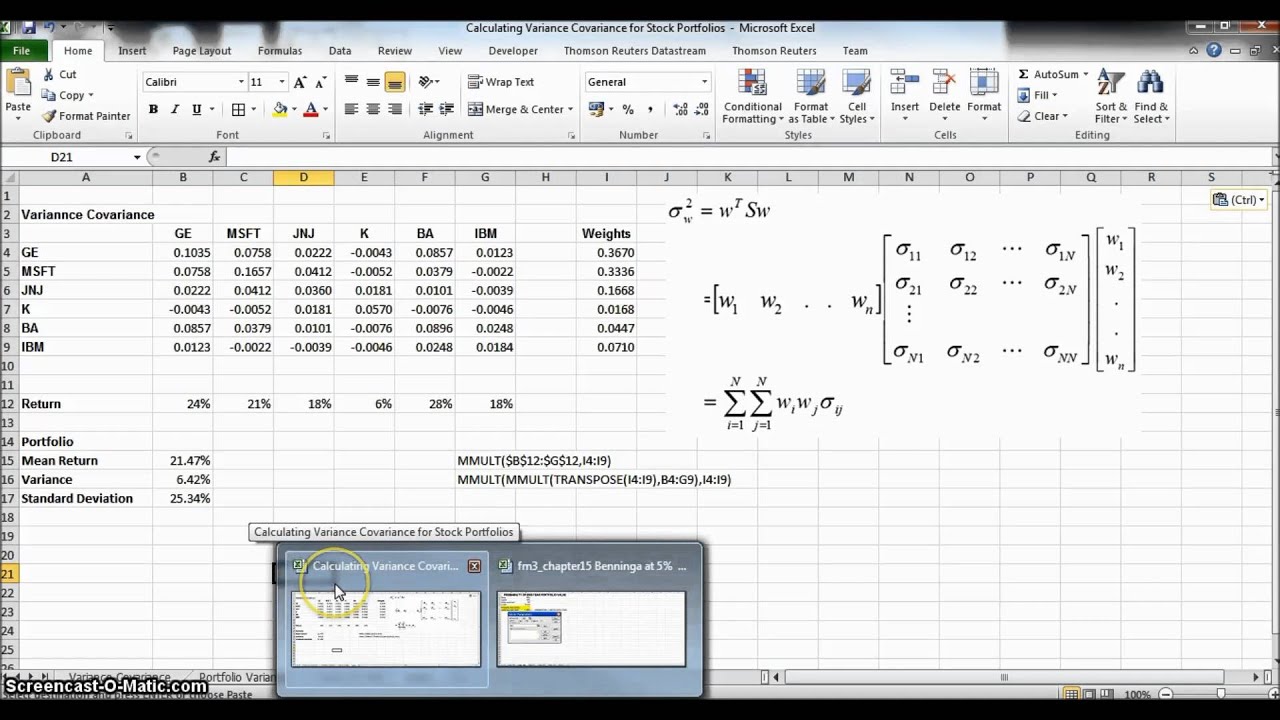Open Sort & Filter menu

tap(1111, 96)
